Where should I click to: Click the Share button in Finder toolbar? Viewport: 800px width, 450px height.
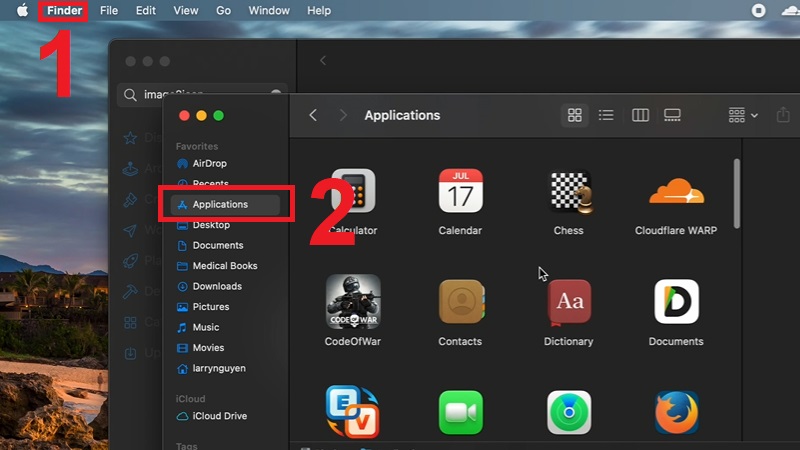[783, 115]
